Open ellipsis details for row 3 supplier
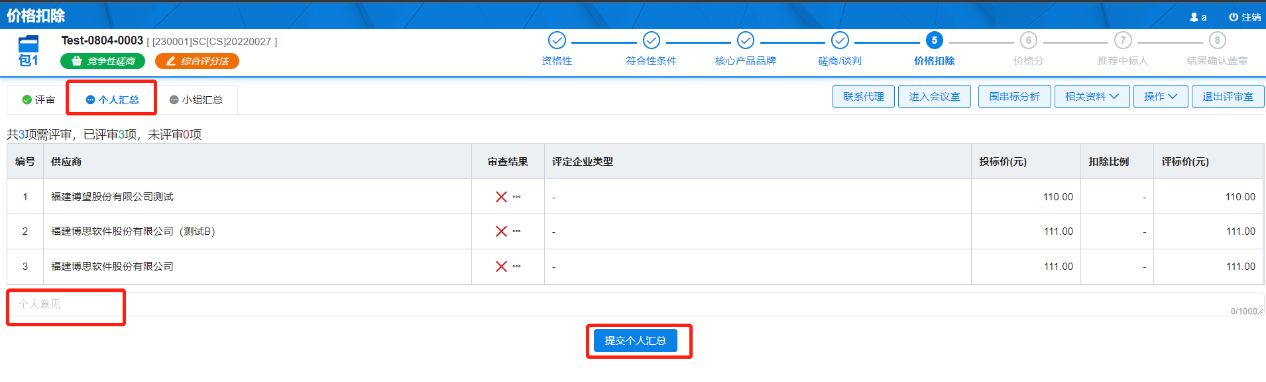 517,267
